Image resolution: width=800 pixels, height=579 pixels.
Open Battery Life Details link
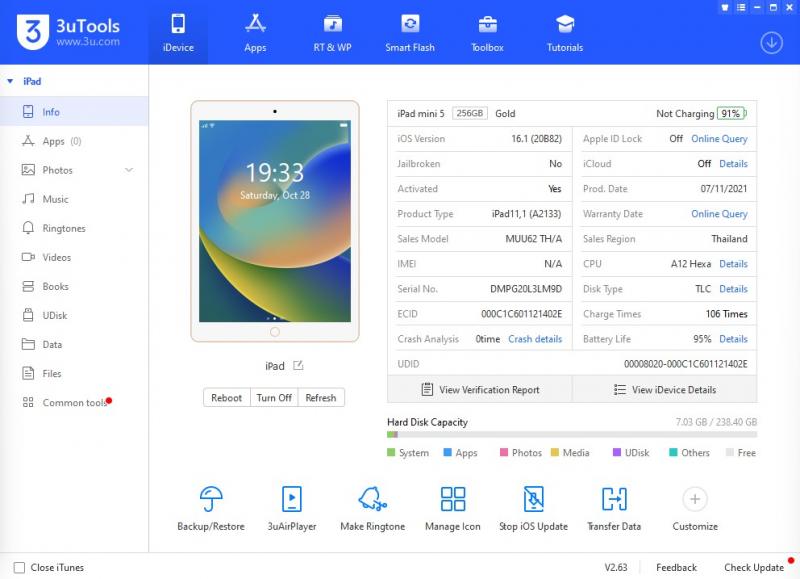pos(733,338)
